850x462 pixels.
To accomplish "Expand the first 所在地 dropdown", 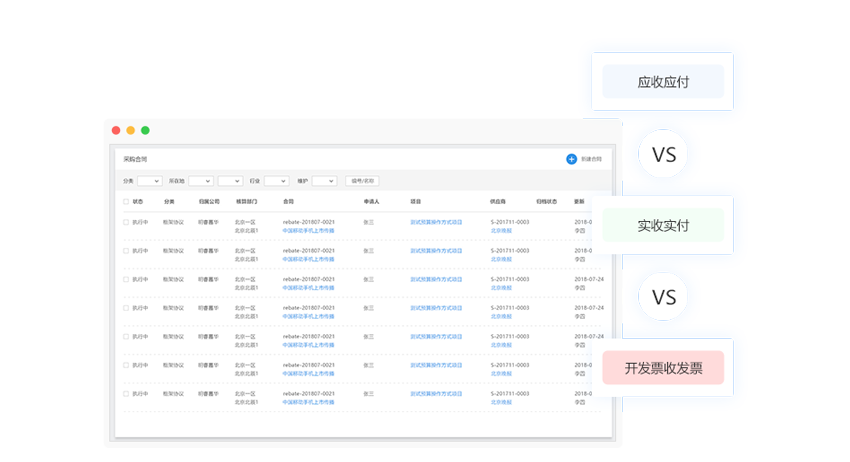I will point(200,181).
